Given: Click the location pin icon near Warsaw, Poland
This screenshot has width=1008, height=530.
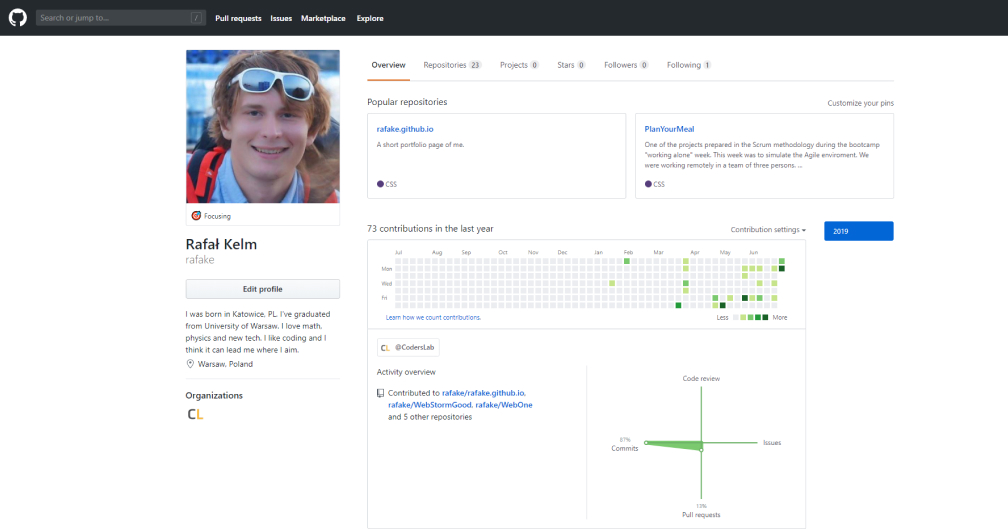Looking at the screenshot, I should [190, 364].
